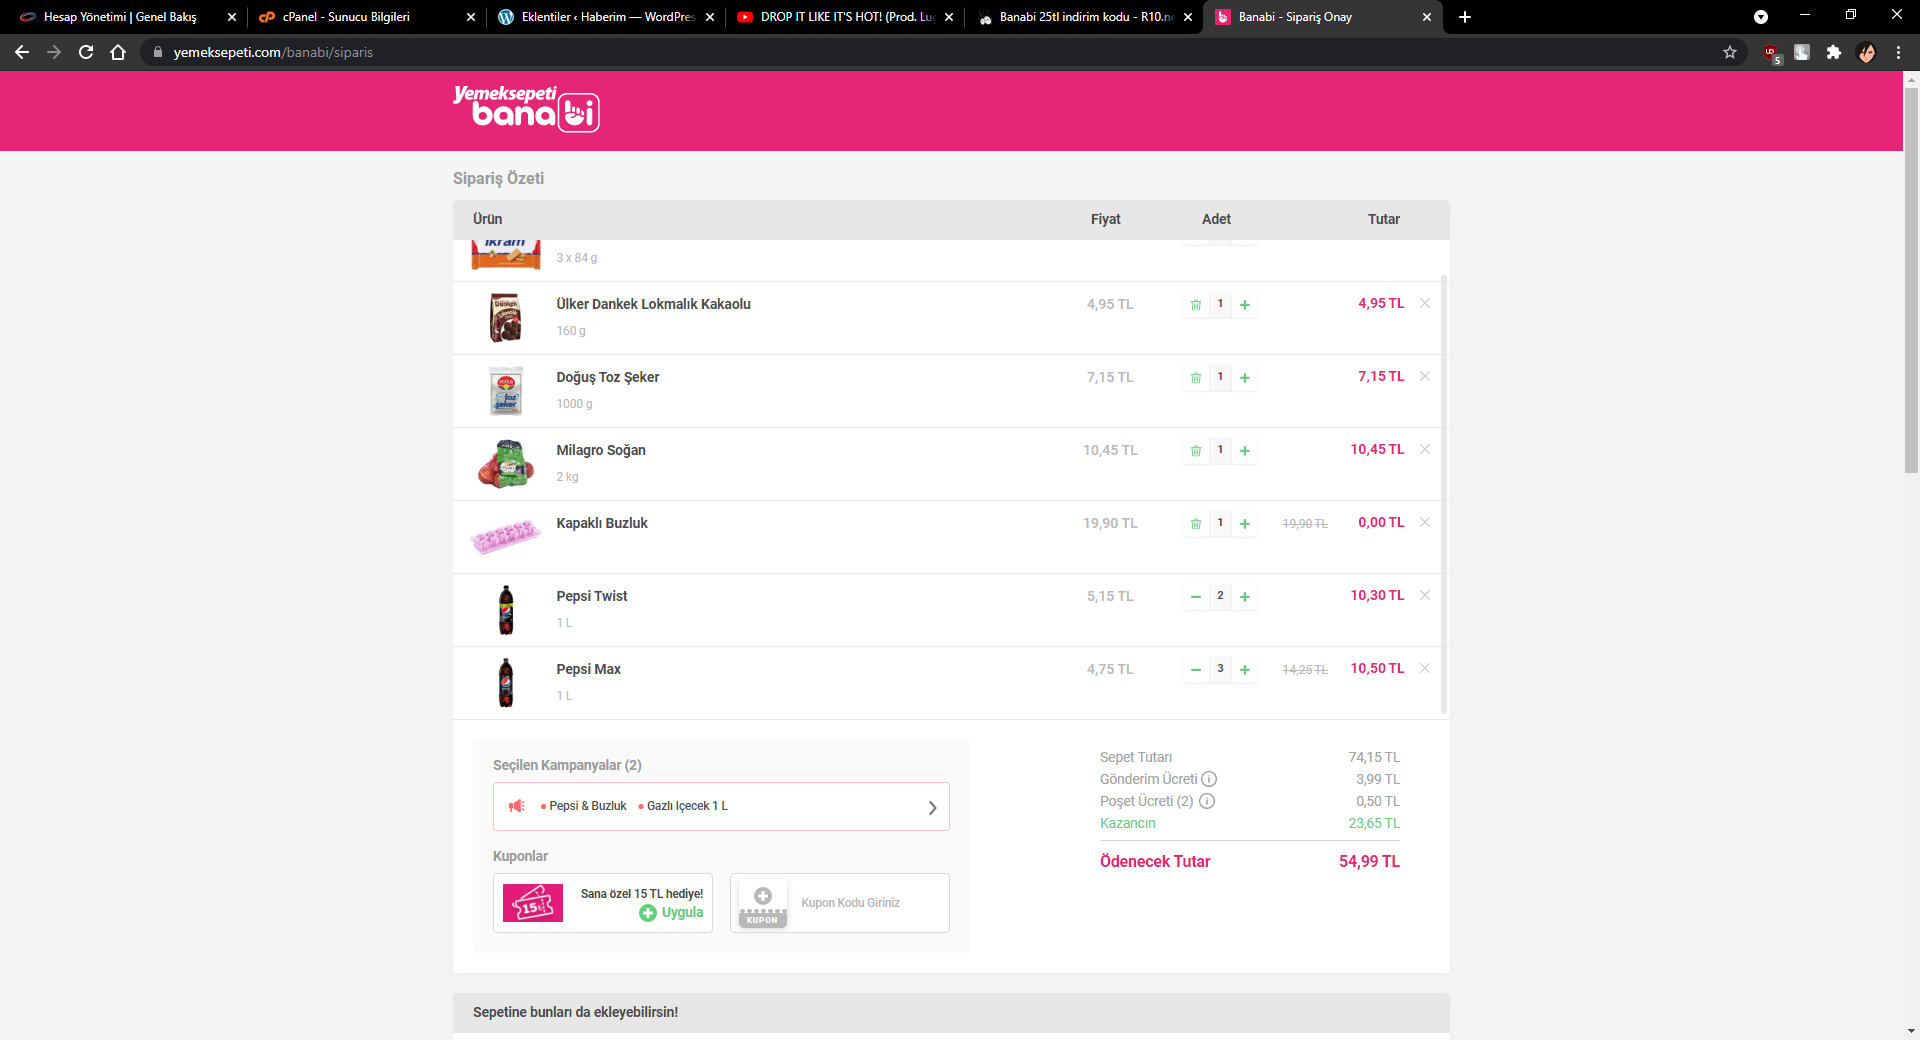Screen dimensions: 1920x1040
Task: Open the browser home page
Action: tap(118, 52)
